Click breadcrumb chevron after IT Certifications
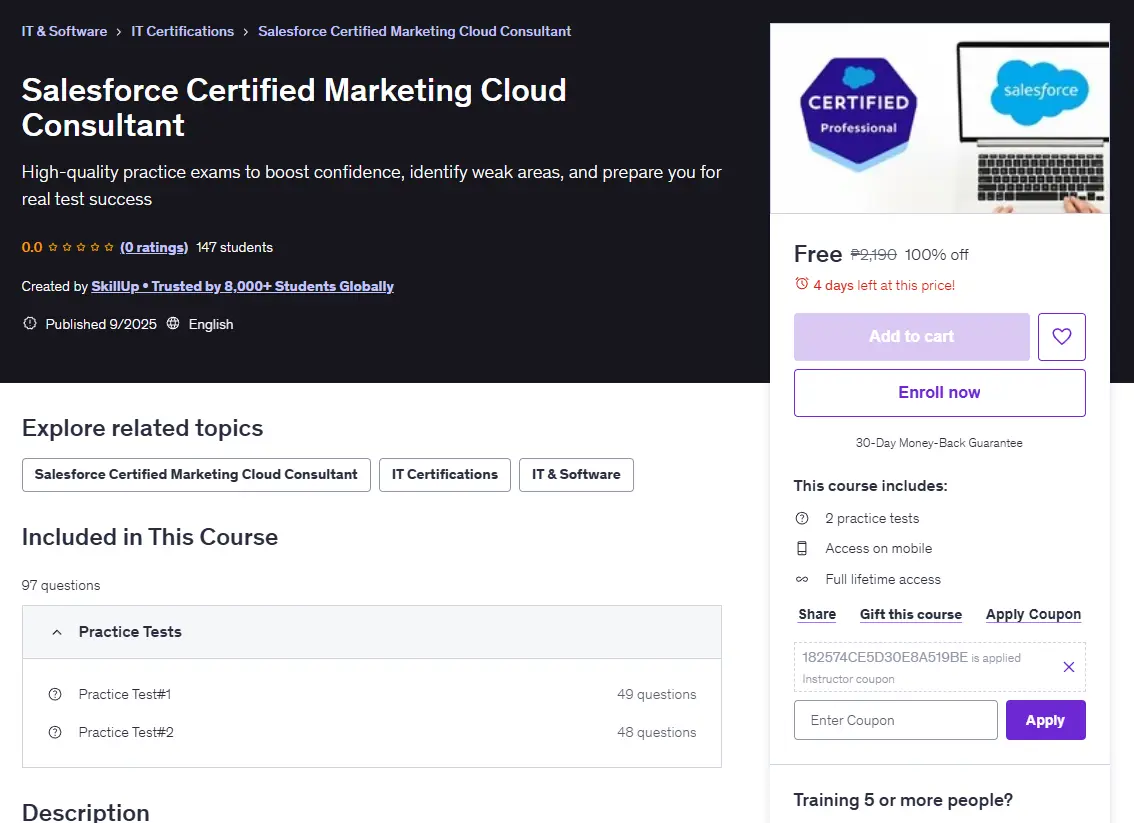1134x823 pixels. tap(246, 32)
